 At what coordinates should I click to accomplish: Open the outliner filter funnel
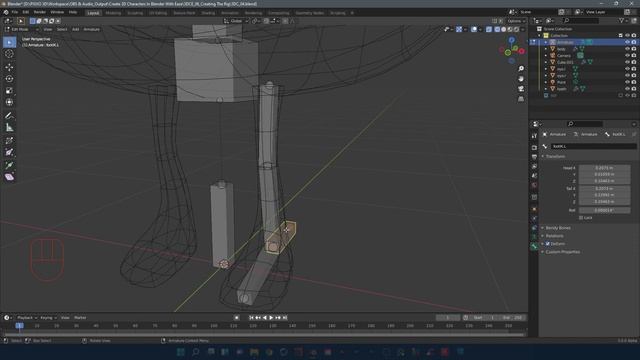(621, 20)
